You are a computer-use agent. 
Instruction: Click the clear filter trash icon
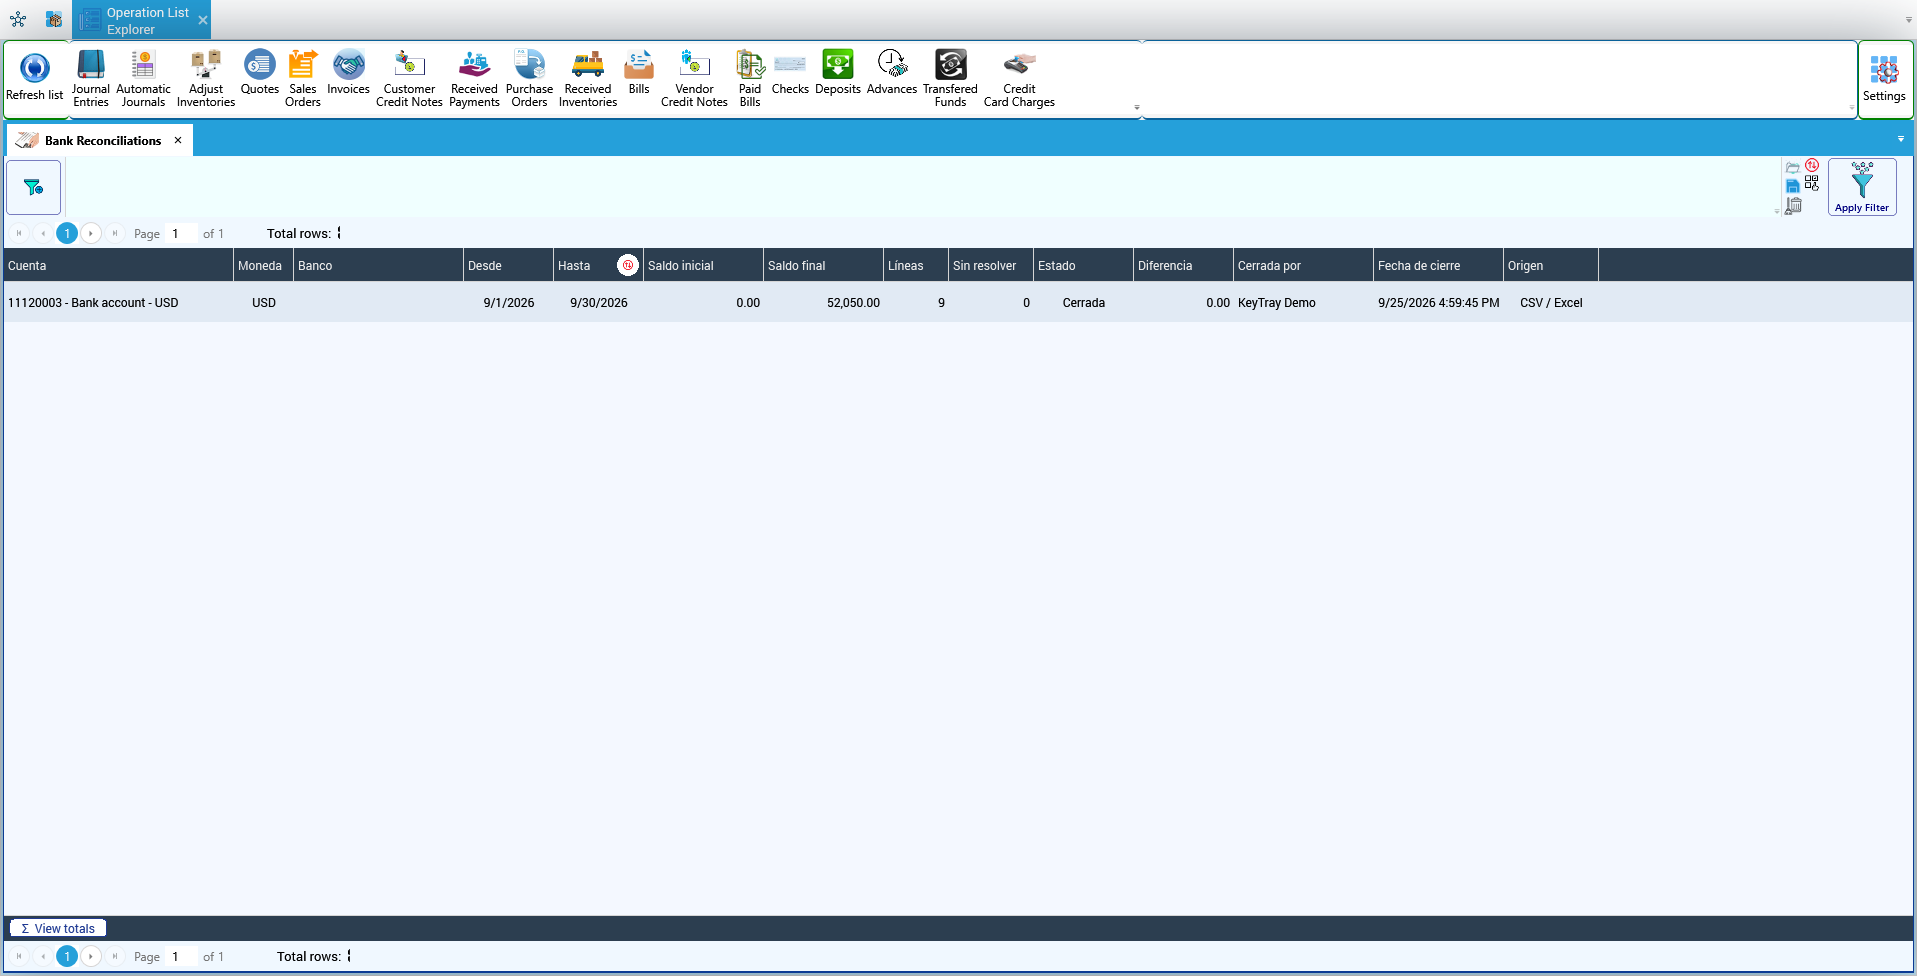(1794, 205)
